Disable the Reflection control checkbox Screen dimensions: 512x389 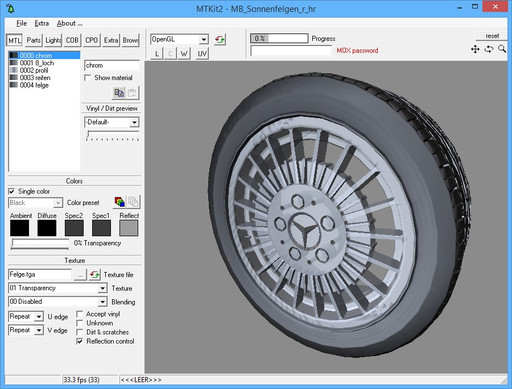tap(80, 341)
